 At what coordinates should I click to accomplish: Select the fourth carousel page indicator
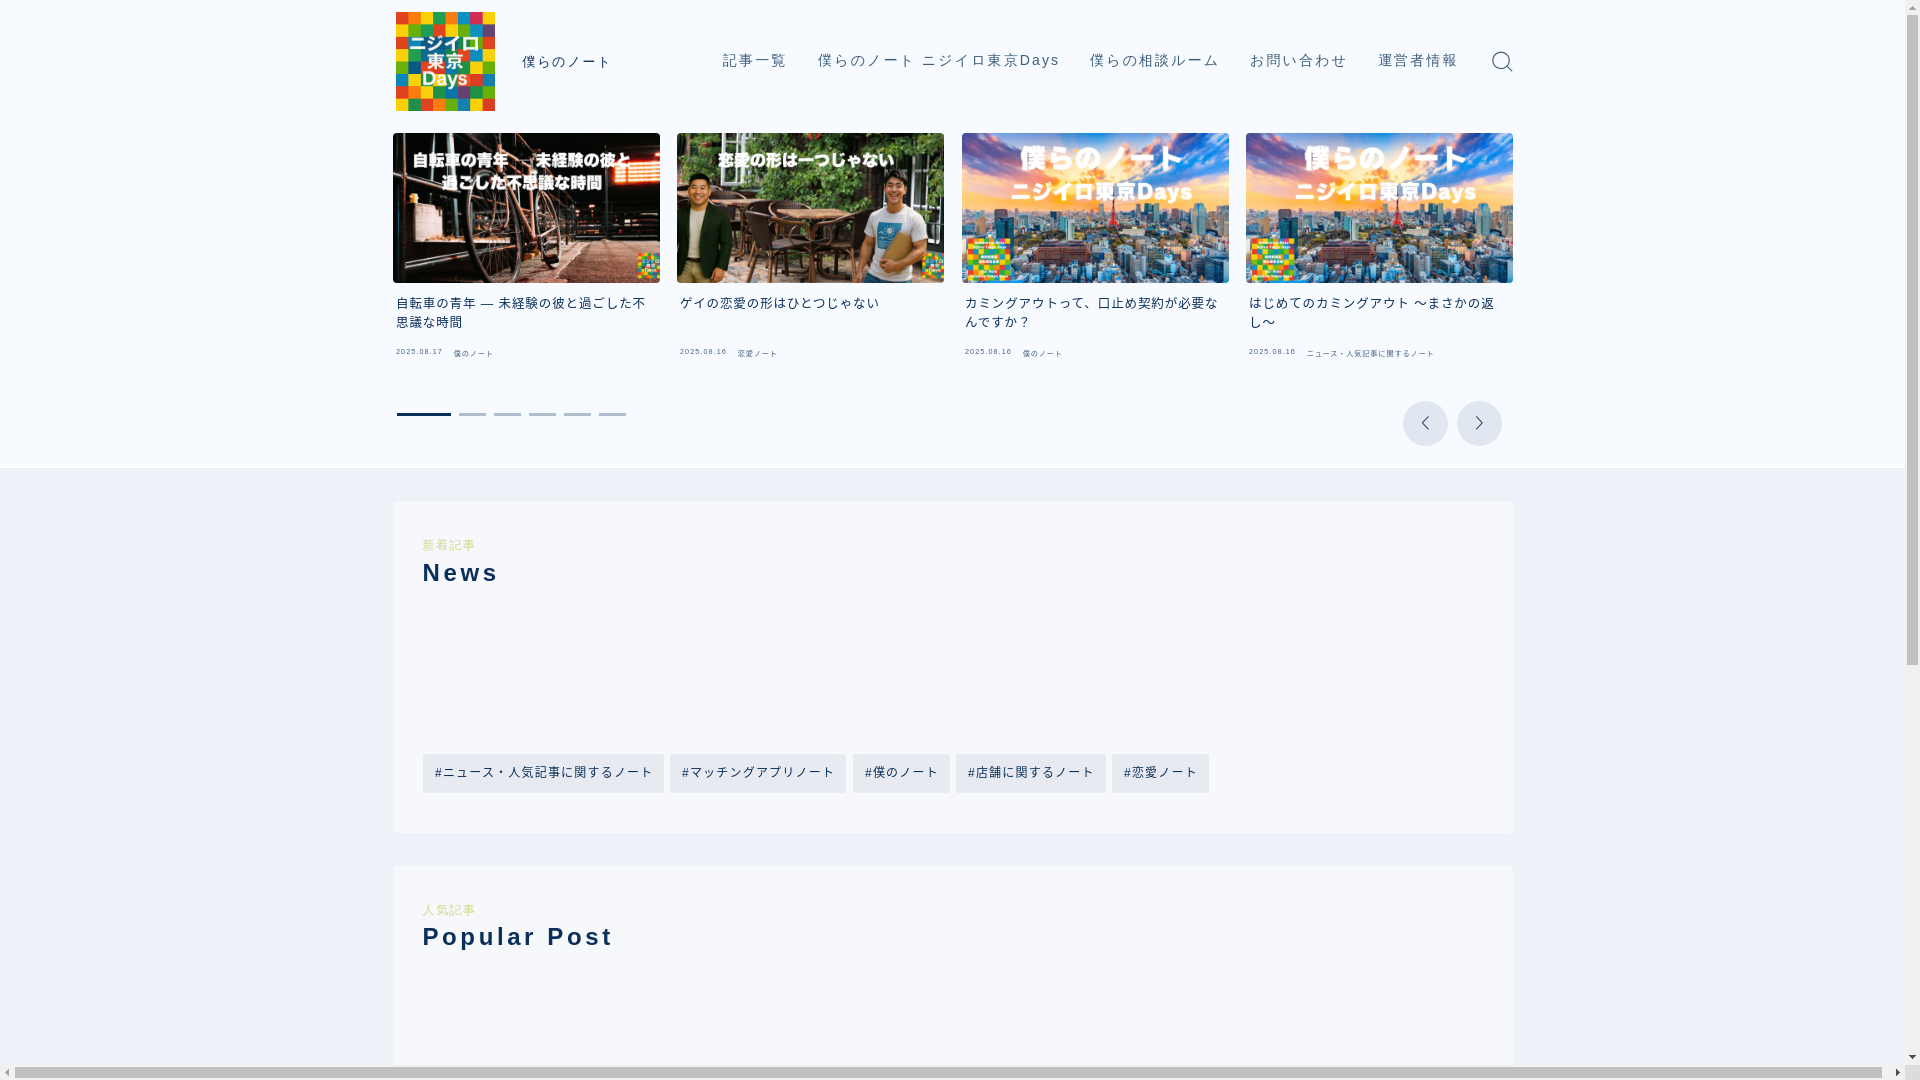pos(542,414)
